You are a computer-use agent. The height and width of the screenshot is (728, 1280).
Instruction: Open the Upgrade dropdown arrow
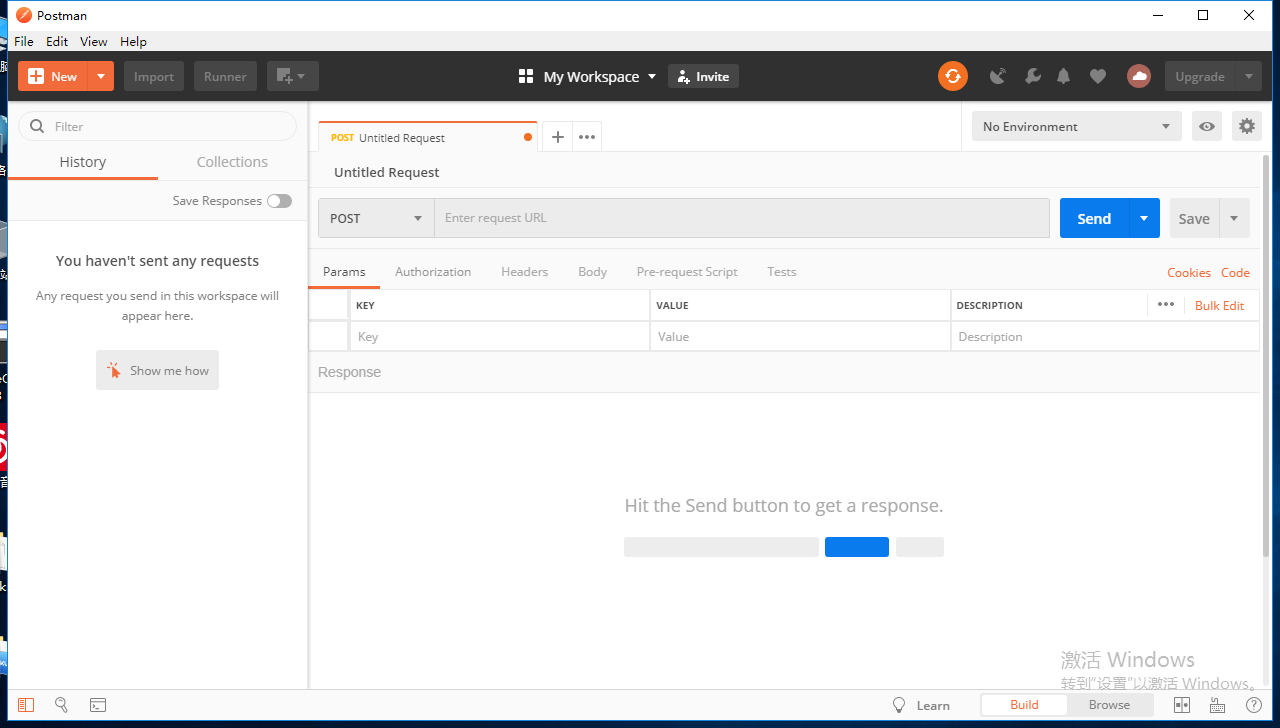(1248, 76)
